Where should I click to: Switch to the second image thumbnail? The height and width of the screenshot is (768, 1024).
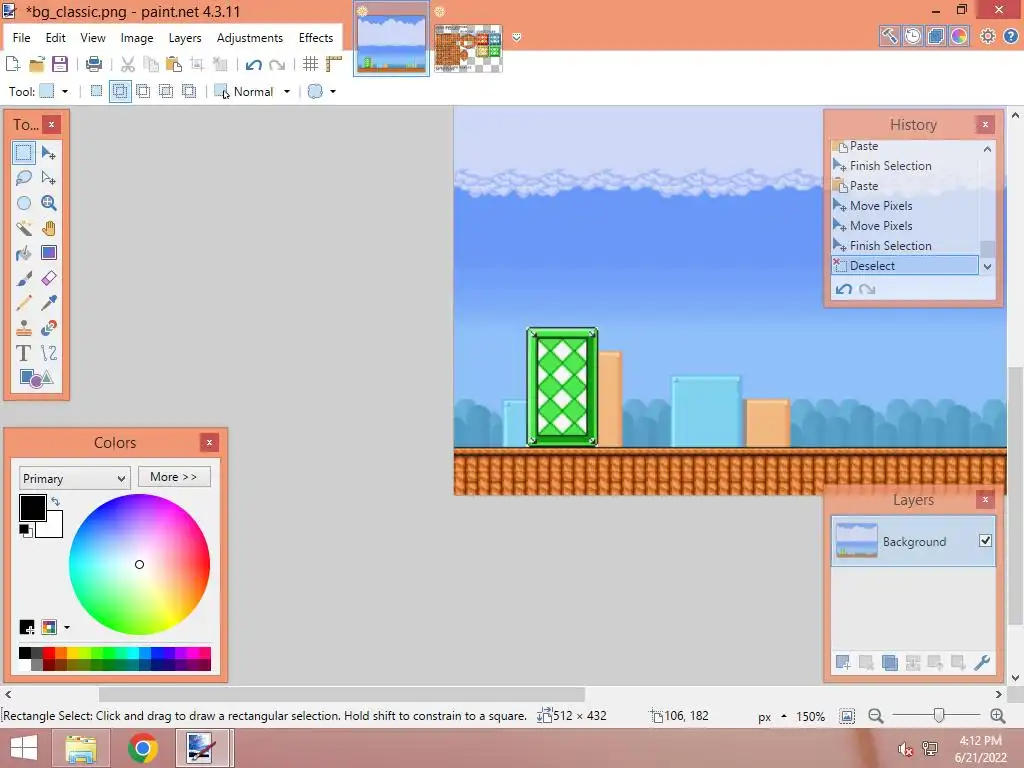(x=468, y=48)
